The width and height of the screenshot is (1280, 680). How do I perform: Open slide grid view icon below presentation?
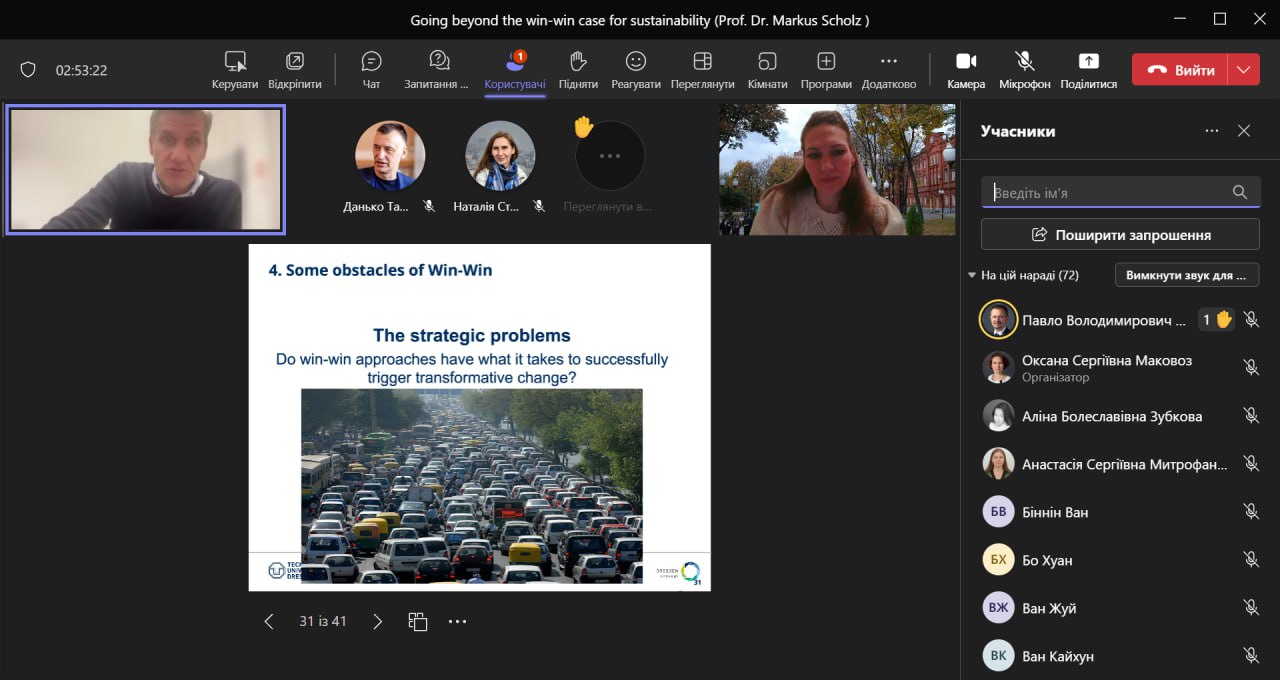point(418,622)
